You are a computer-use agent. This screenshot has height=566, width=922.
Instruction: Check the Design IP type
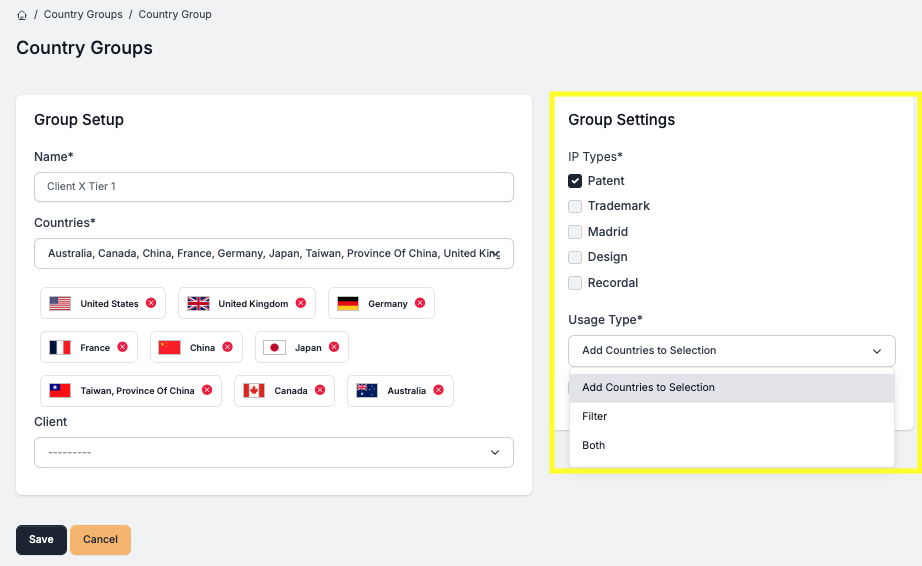pos(575,257)
